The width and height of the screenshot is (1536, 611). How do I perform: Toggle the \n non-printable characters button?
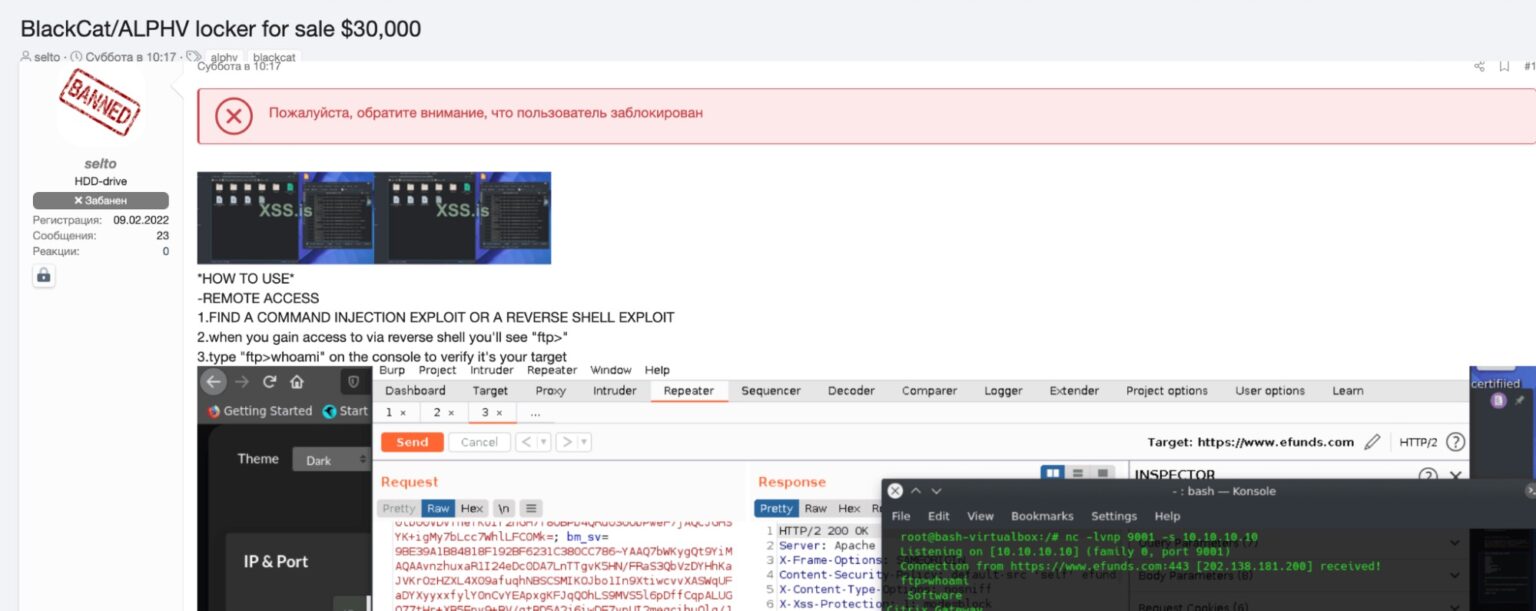[x=504, y=508]
